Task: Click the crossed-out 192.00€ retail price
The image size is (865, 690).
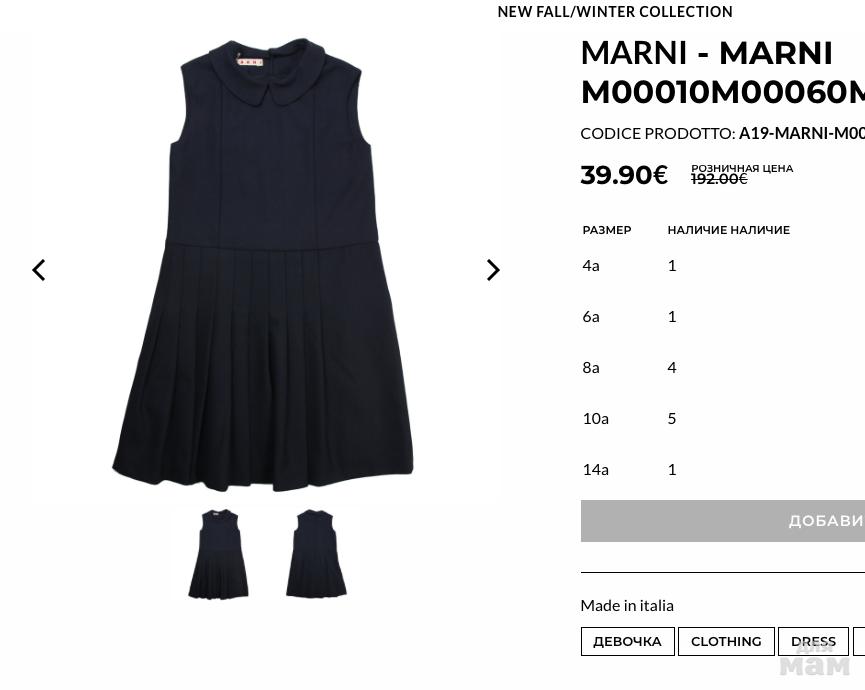Action: coord(719,179)
